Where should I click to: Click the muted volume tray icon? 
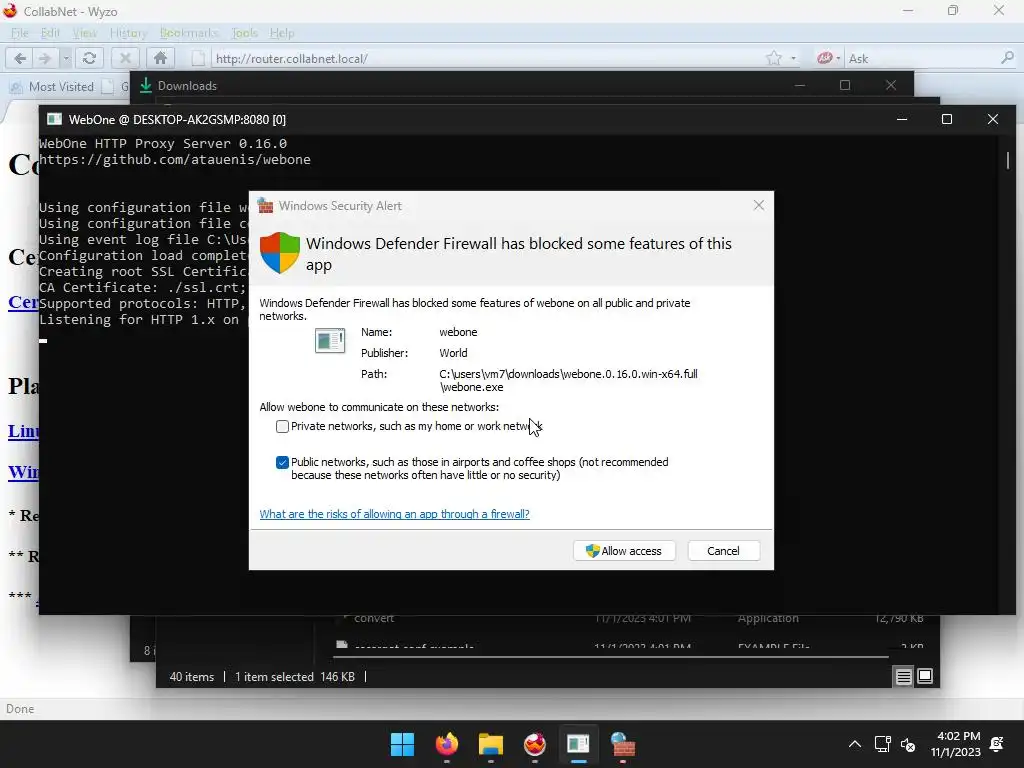(908, 744)
